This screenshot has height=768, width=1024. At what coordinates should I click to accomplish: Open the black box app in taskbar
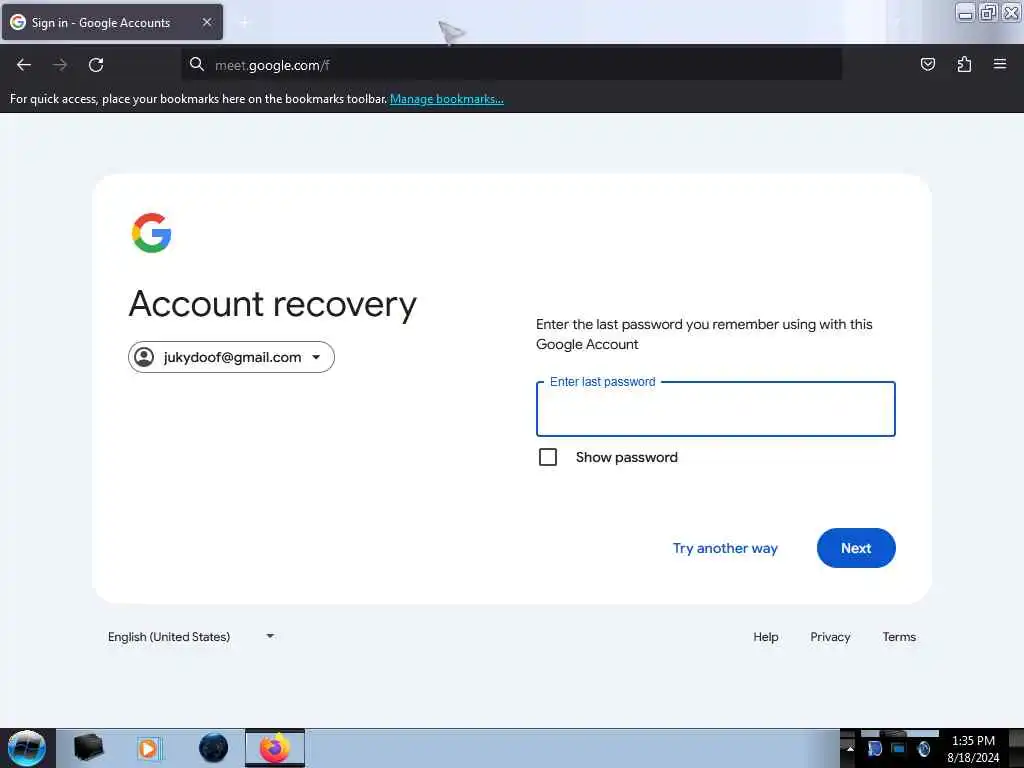(88, 748)
